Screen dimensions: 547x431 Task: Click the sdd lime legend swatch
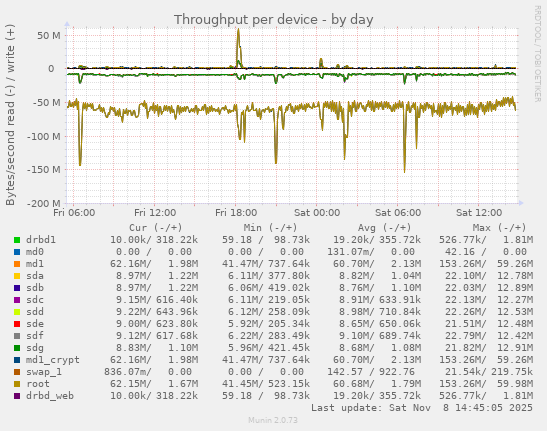pyautogui.click(x=17, y=312)
